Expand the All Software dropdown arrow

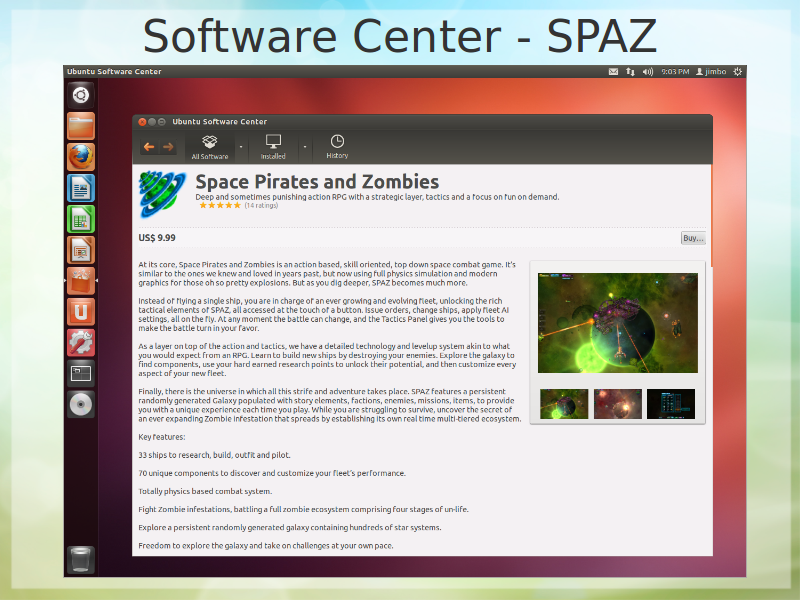241,147
